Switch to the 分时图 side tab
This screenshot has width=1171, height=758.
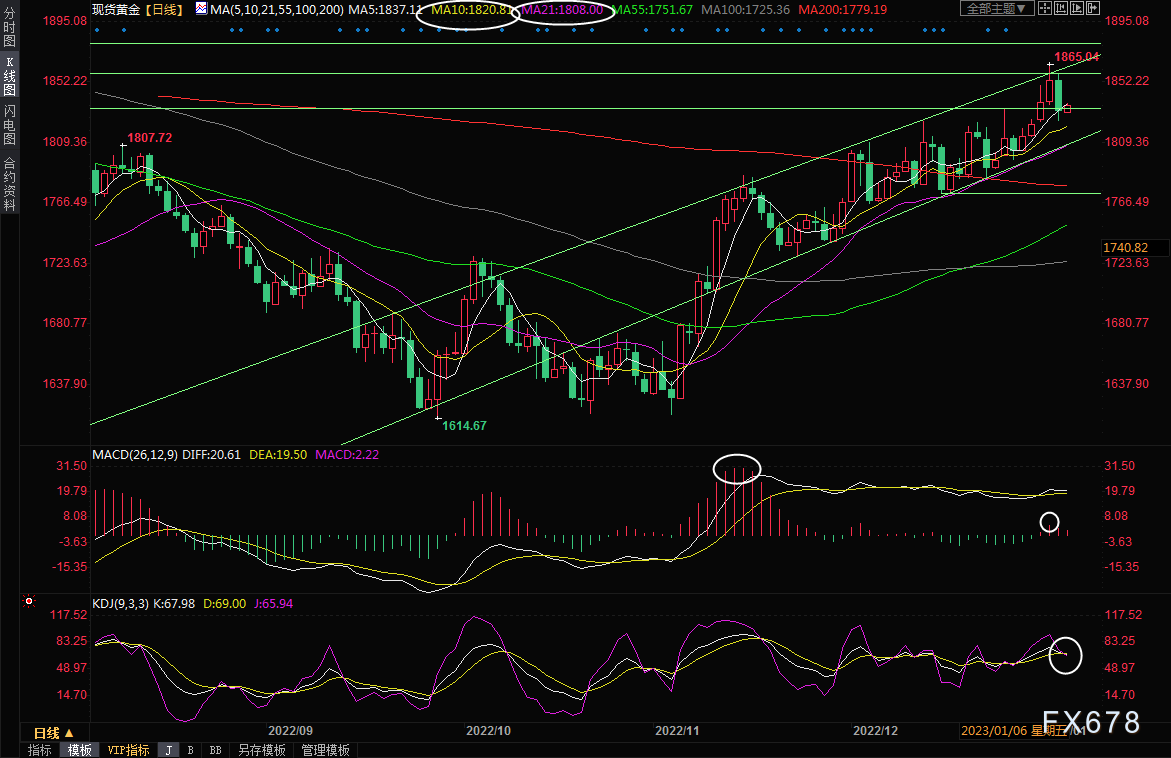(x=9, y=33)
